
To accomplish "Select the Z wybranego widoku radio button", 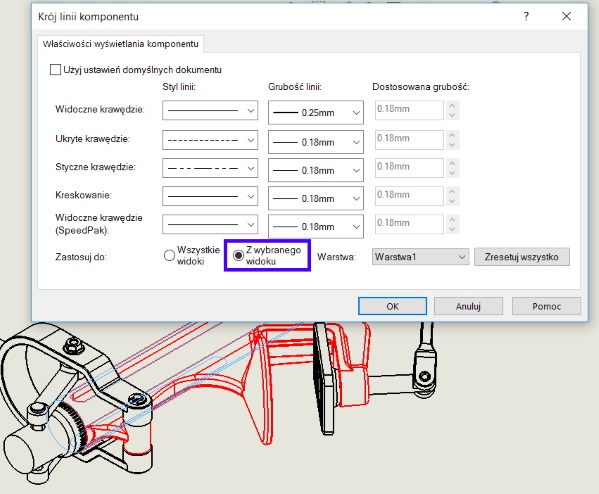I will [x=238, y=255].
